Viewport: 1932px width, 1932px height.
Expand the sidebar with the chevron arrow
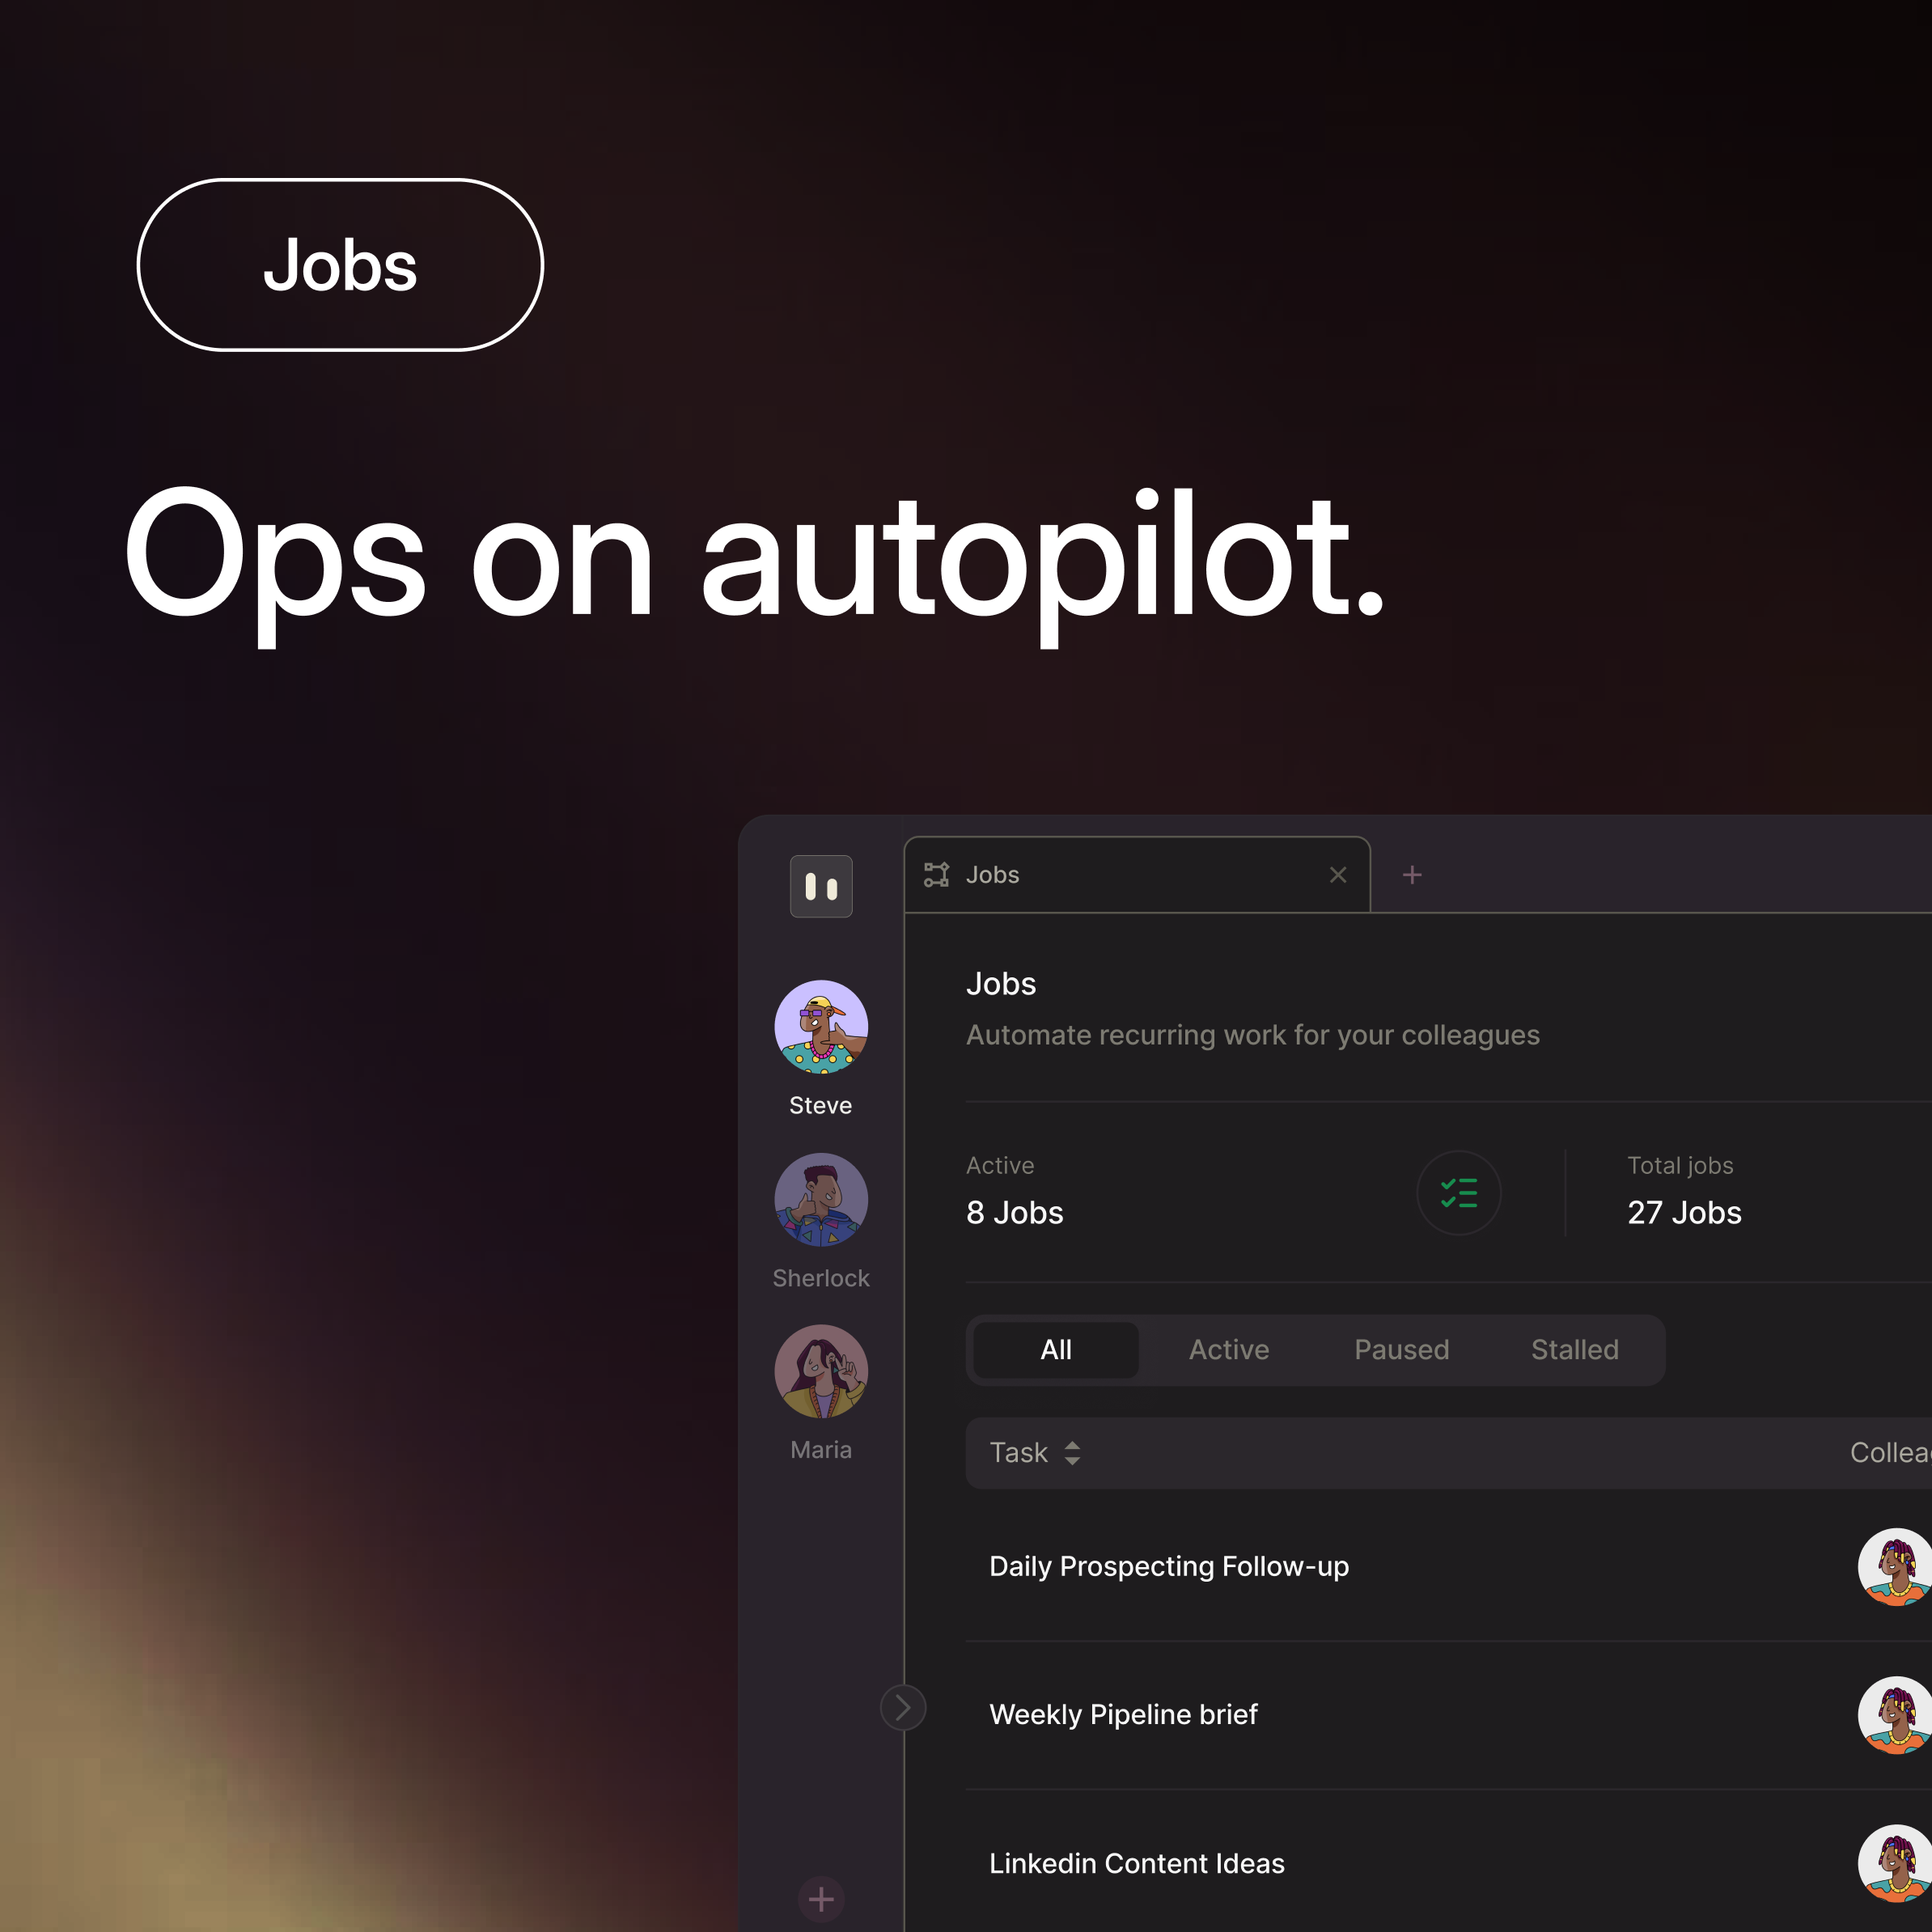click(903, 1708)
